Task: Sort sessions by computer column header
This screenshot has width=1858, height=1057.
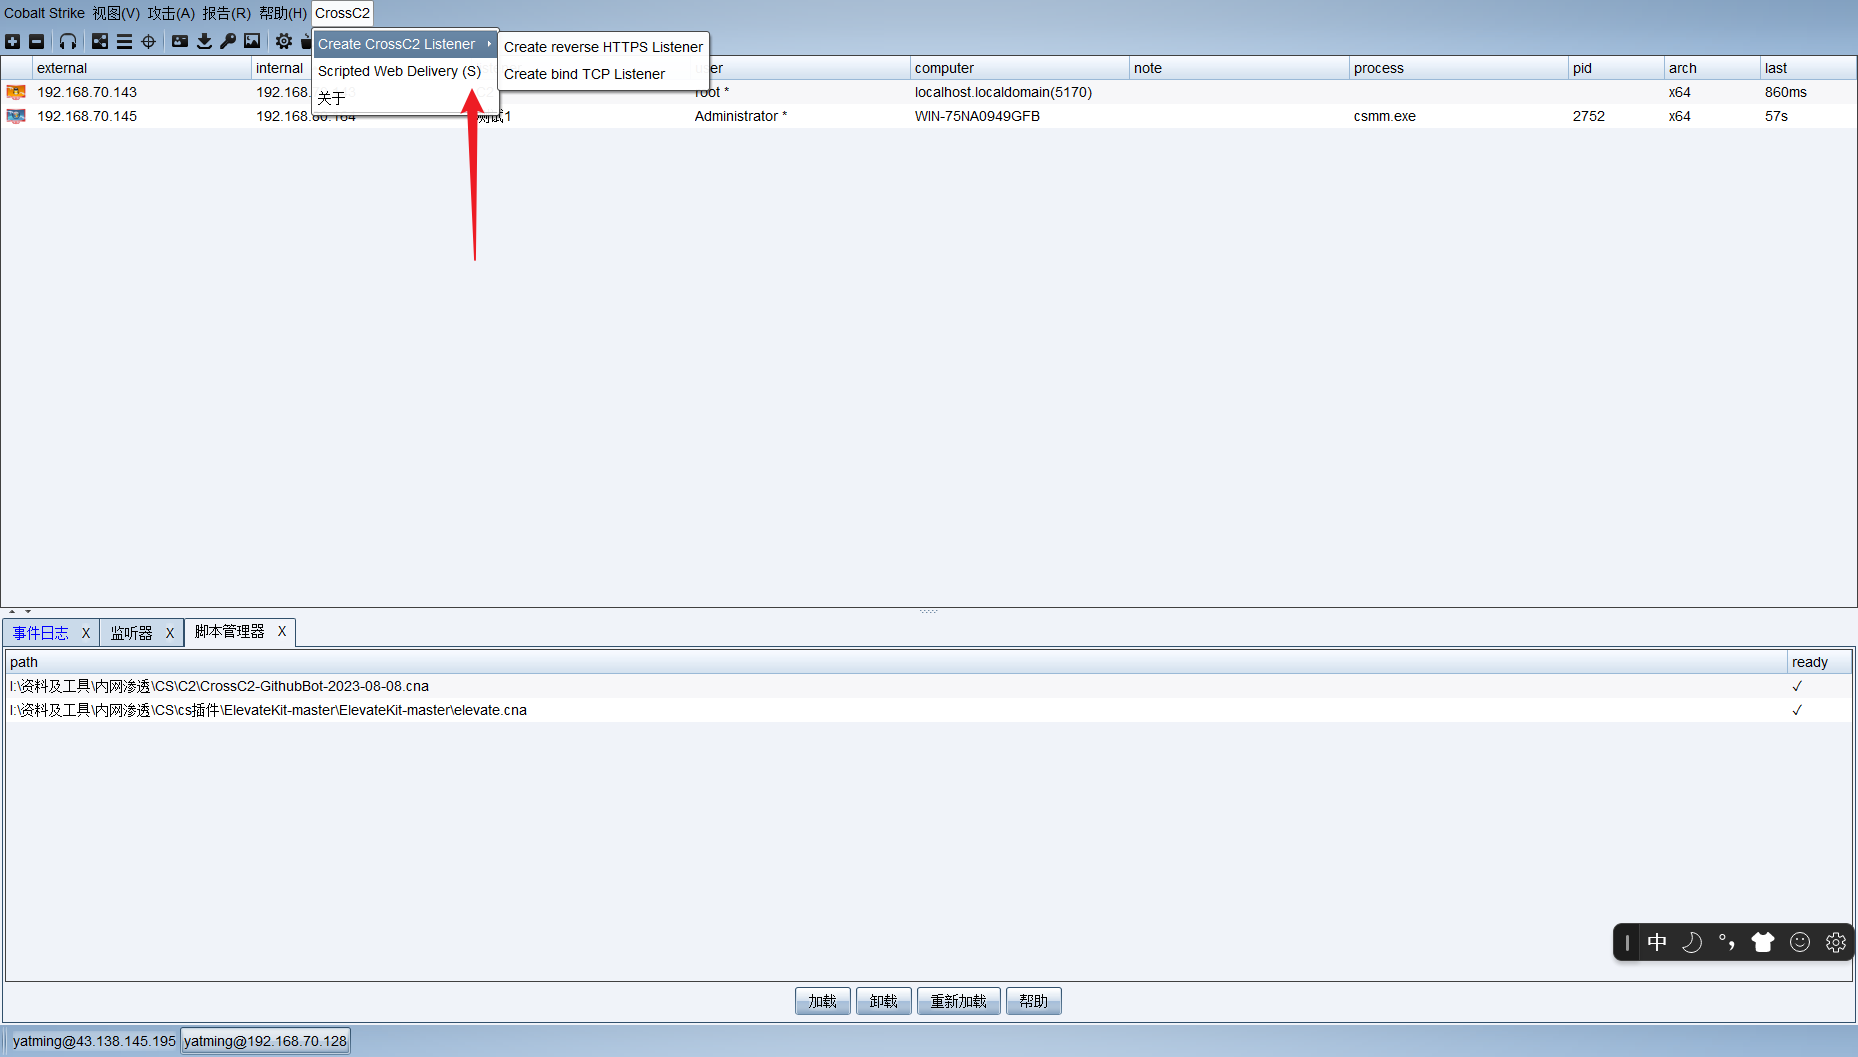Action: [x=1020, y=68]
